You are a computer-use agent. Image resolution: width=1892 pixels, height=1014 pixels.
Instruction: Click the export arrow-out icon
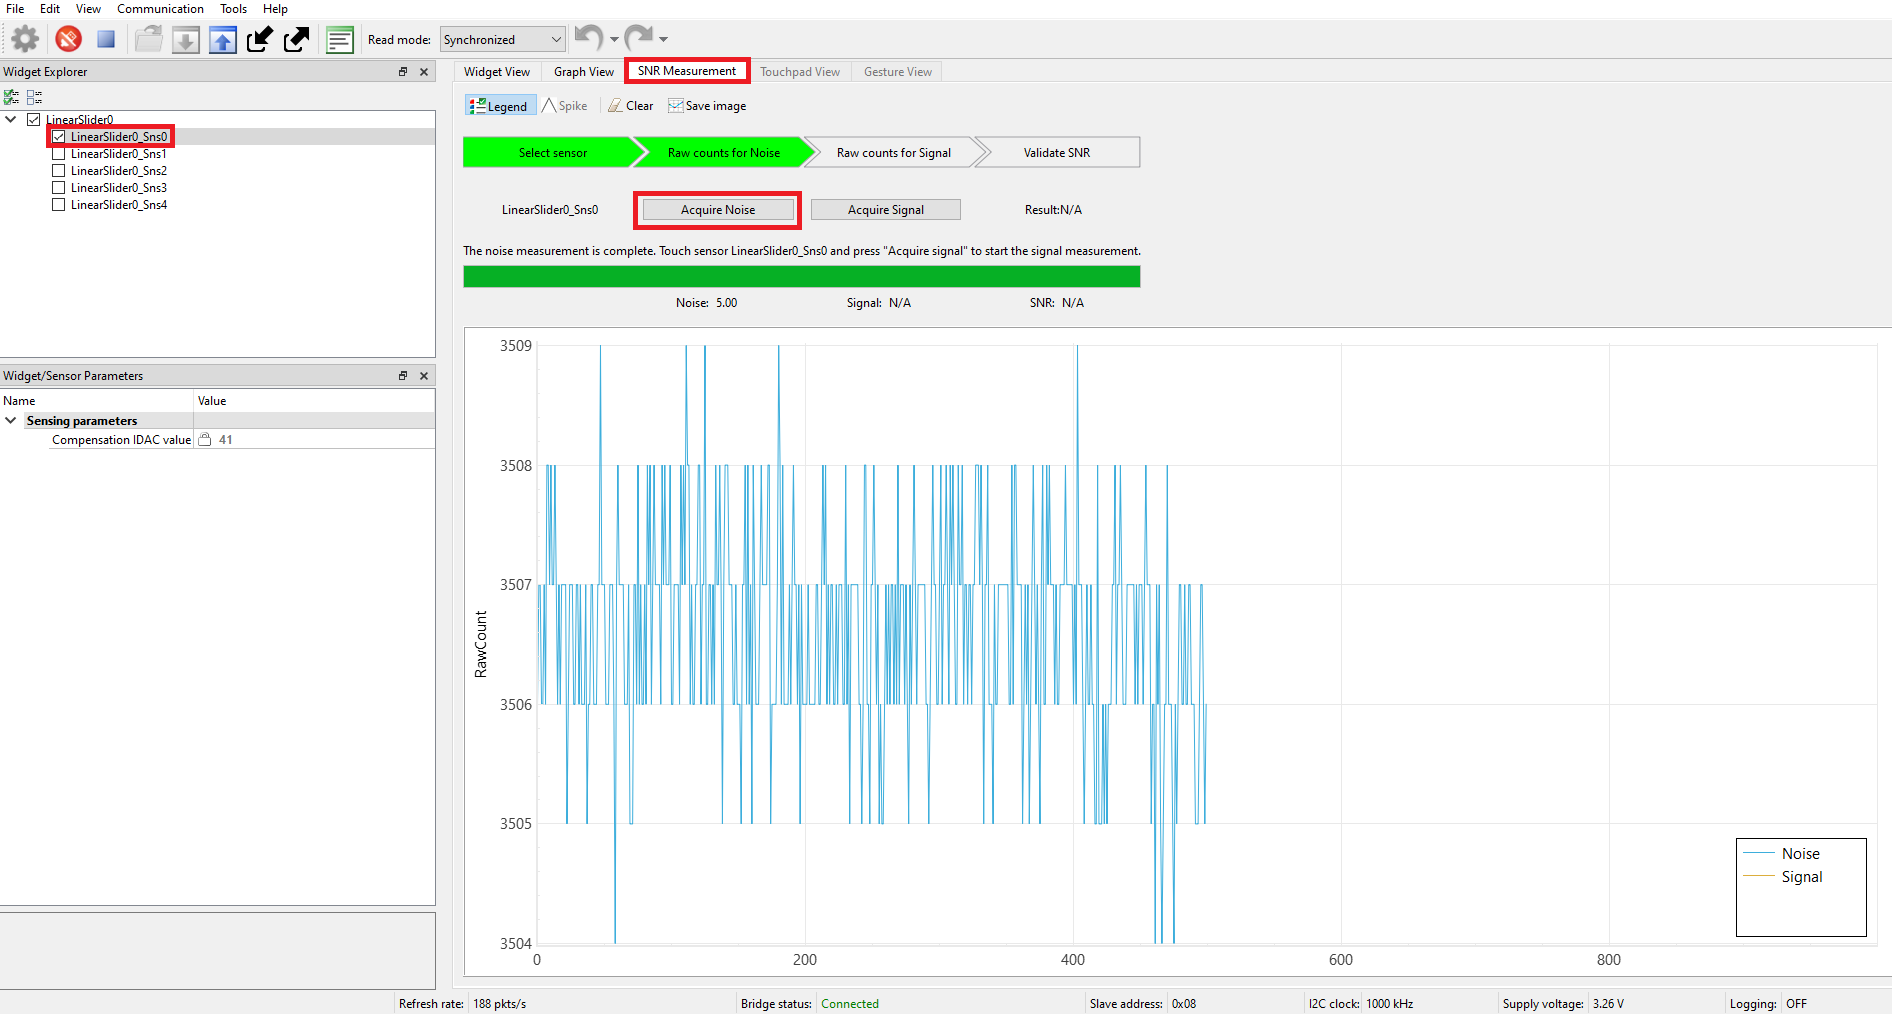(297, 40)
